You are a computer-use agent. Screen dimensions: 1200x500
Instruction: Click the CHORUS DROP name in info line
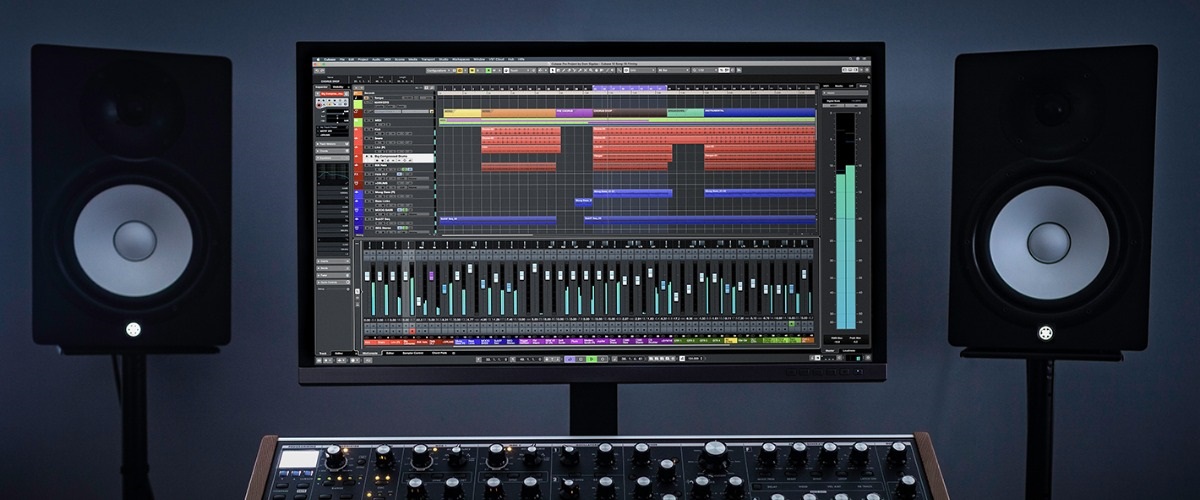coord(330,81)
